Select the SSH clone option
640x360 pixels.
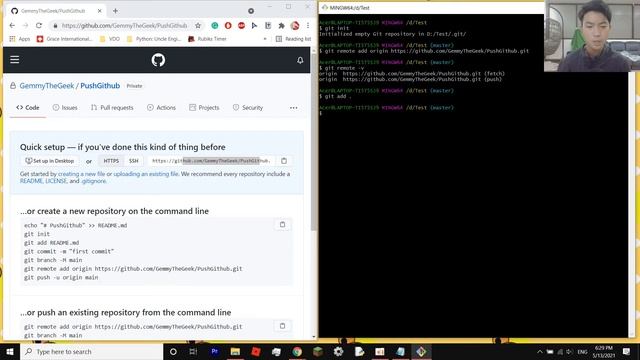[x=133, y=161]
